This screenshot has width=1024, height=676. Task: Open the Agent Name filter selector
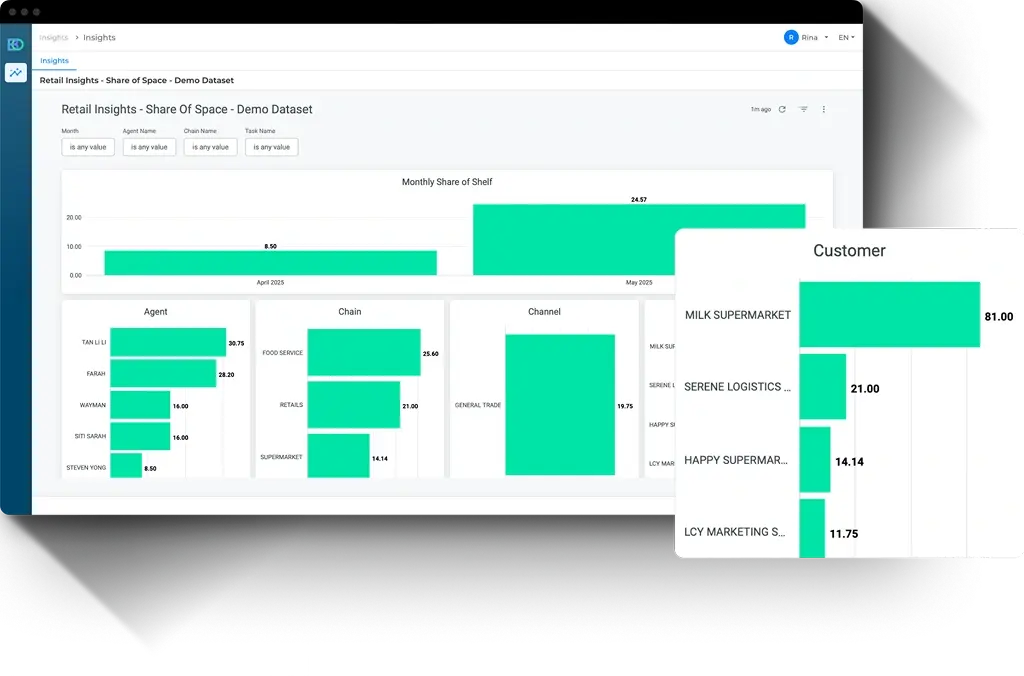149,147
